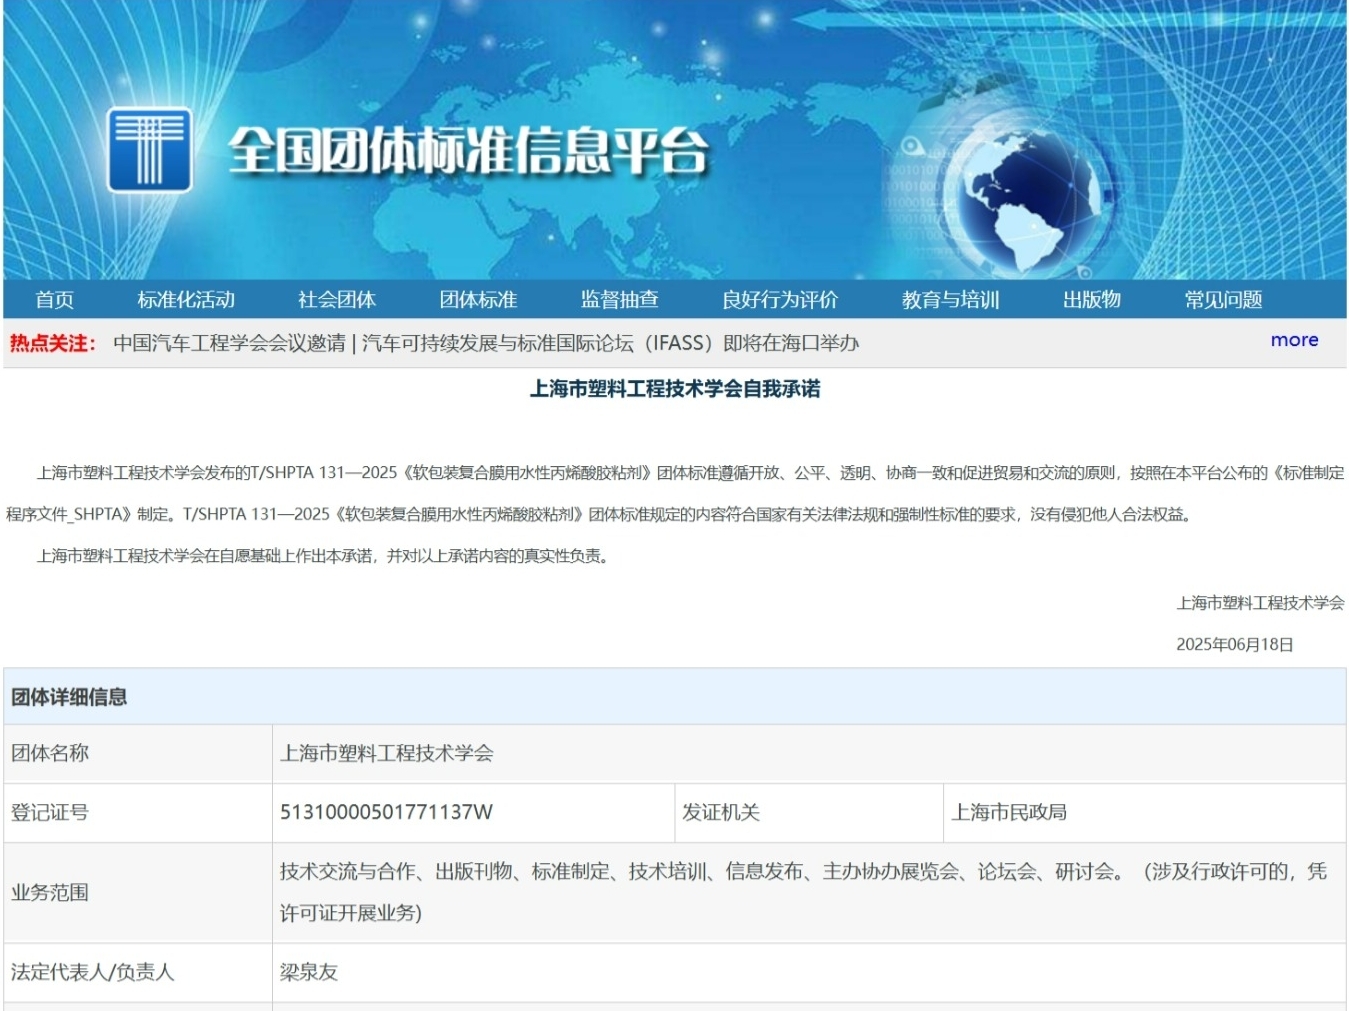
Task: Select 社会团体 from the navigation bar
Action: [337, 299]
